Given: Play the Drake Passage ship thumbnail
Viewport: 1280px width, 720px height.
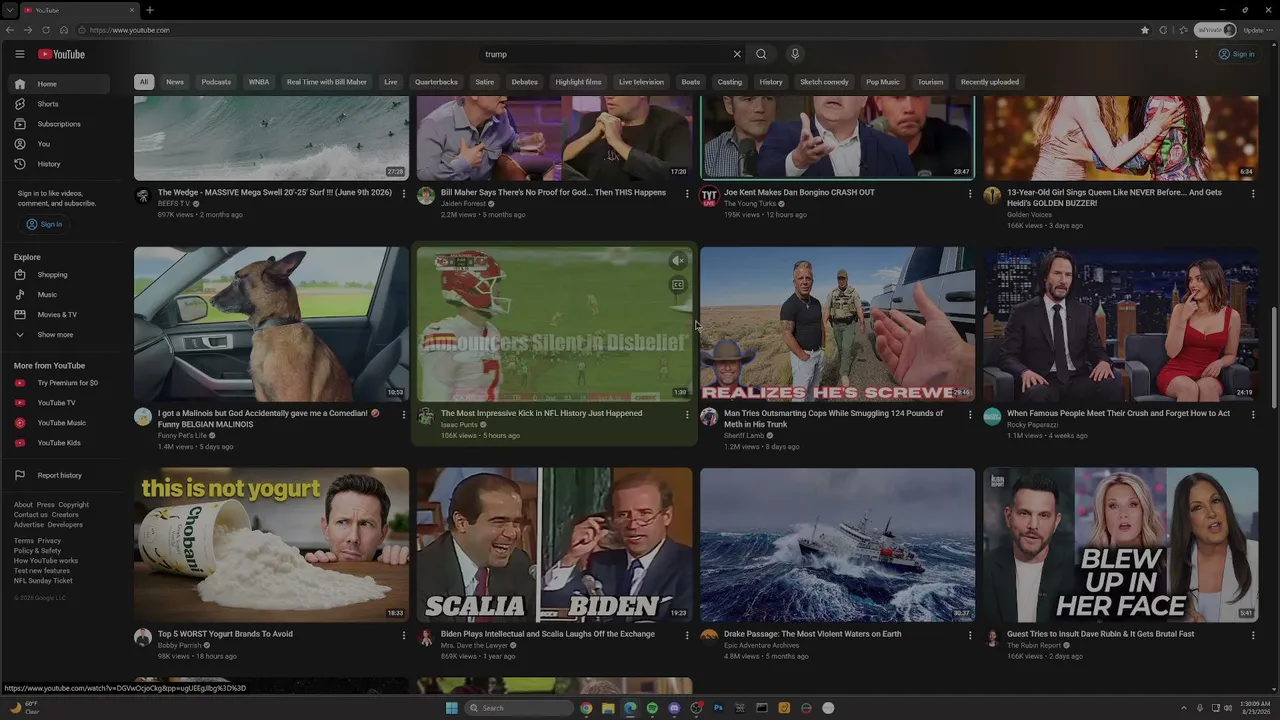Looking at the screenshot, I should (x=837, y=545).
